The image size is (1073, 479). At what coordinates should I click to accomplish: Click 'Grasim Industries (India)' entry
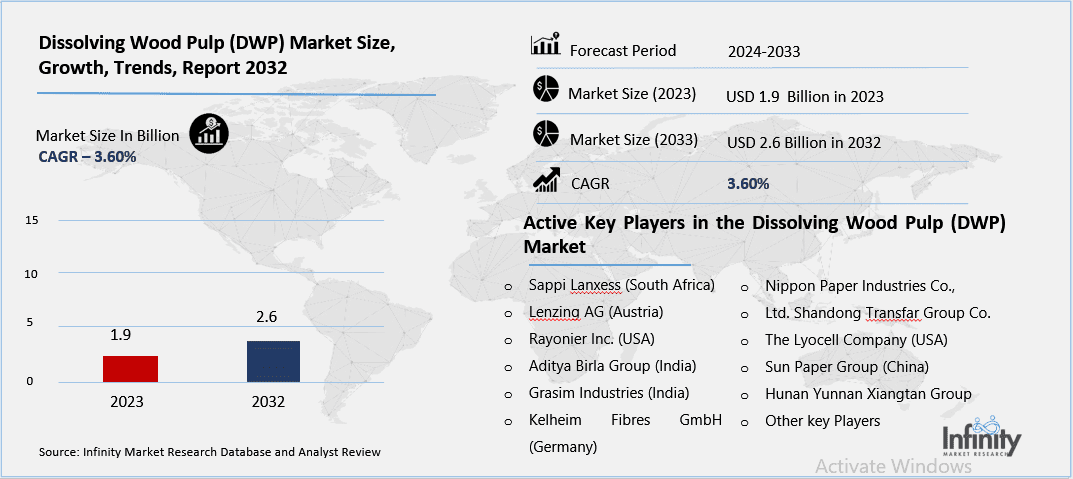609,393
